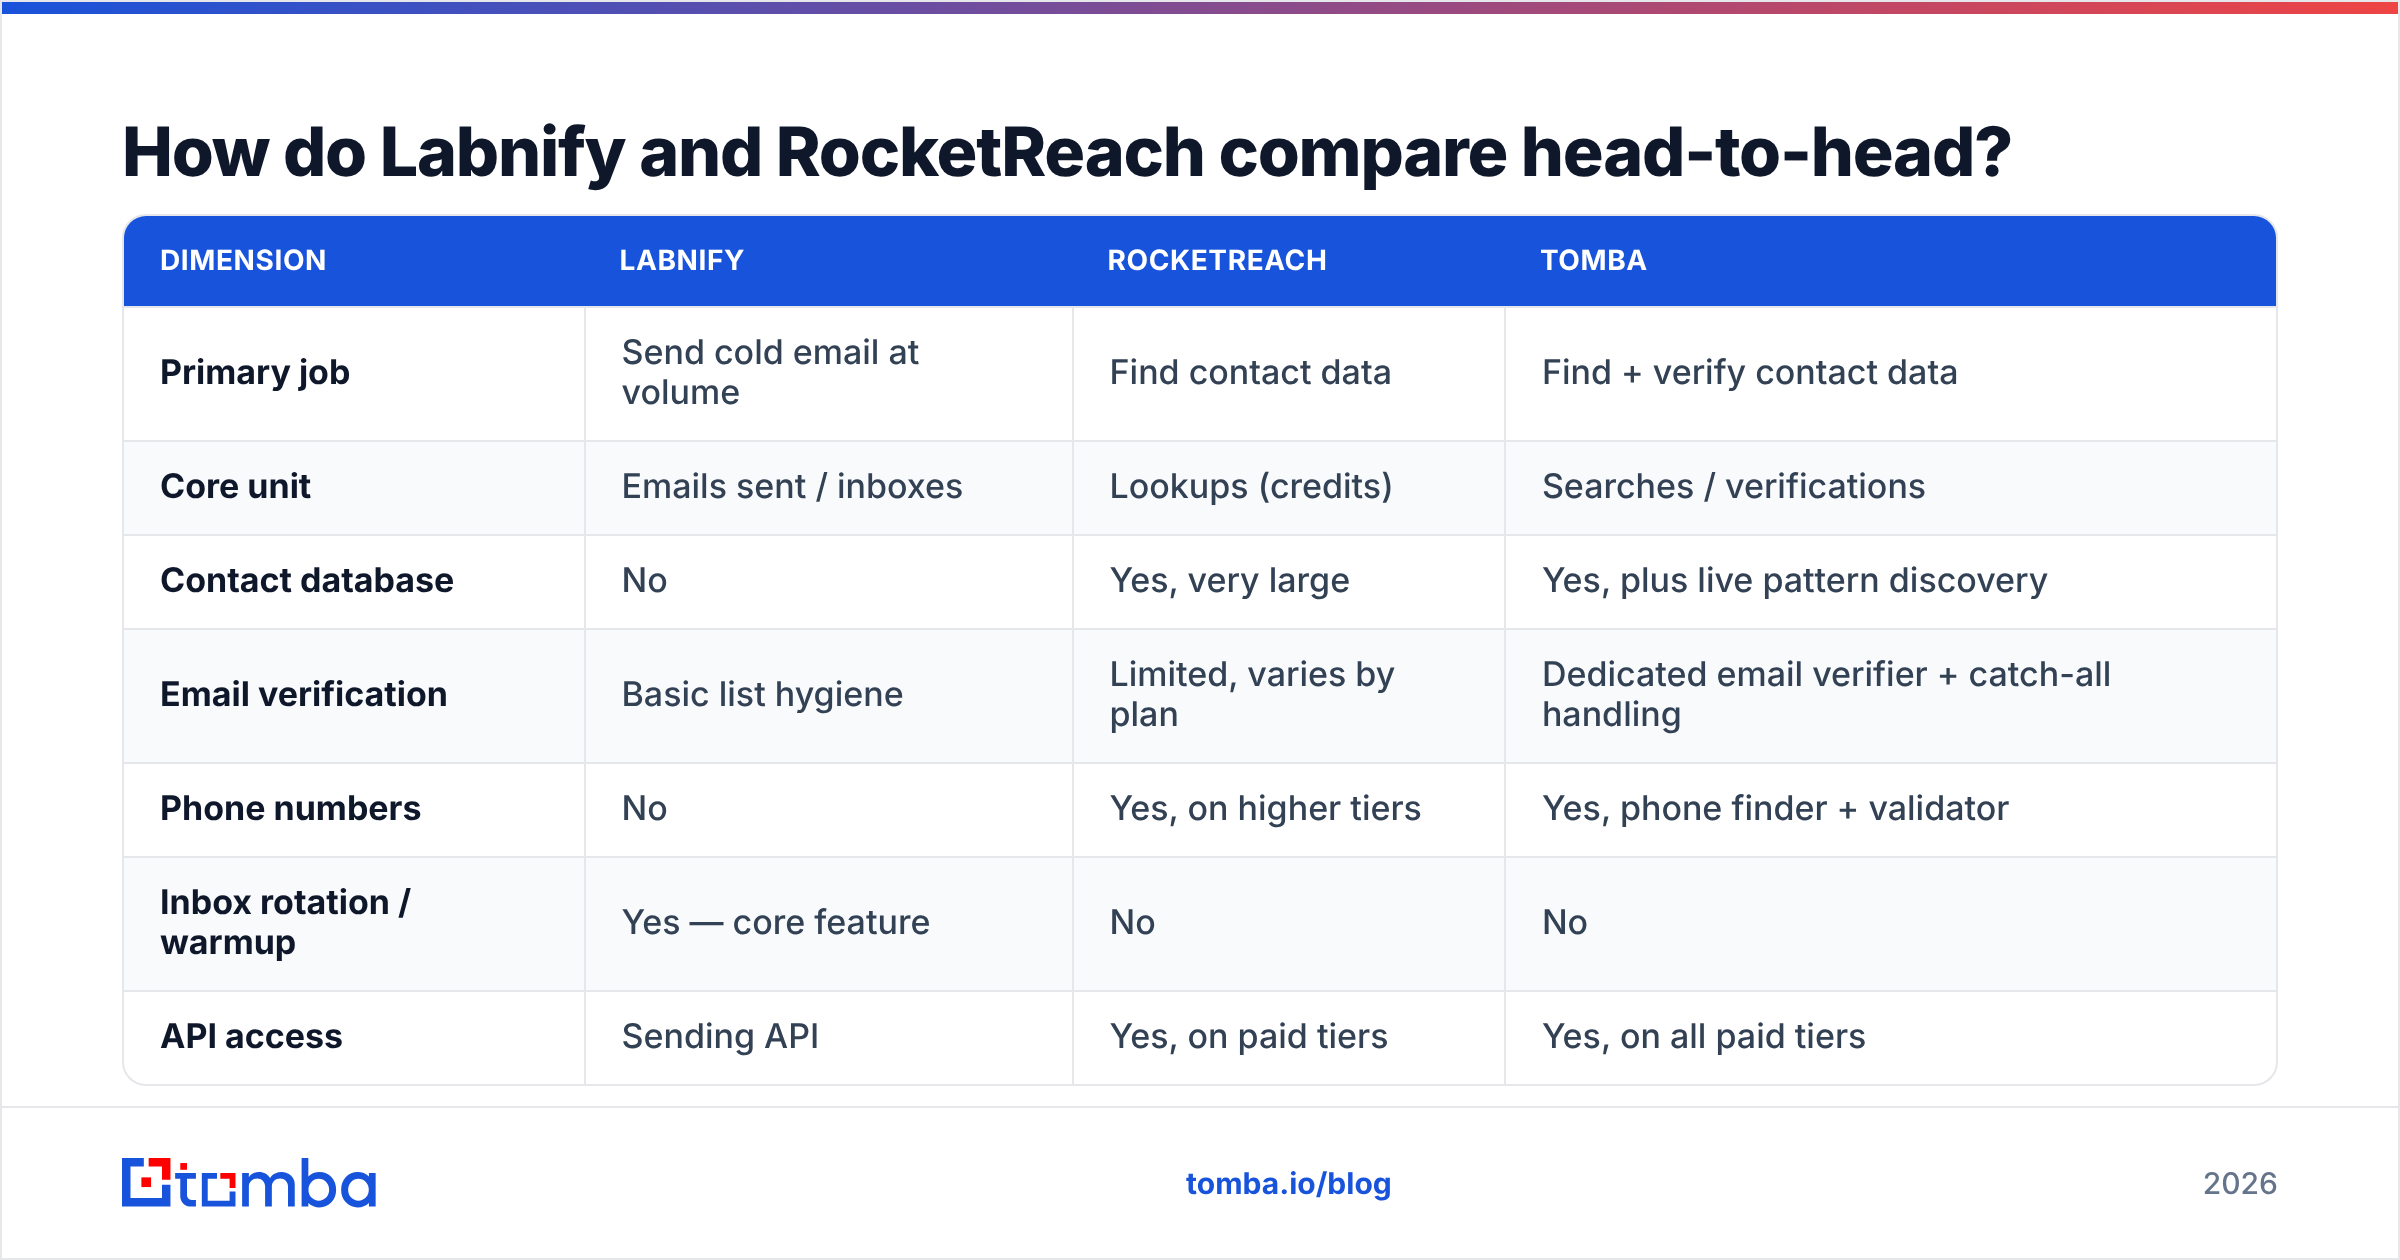The height and width of the screenshot is (1260, 2400).
Task: Open the tomba.io/blog link
Action: click(x=1288, y=1184)
